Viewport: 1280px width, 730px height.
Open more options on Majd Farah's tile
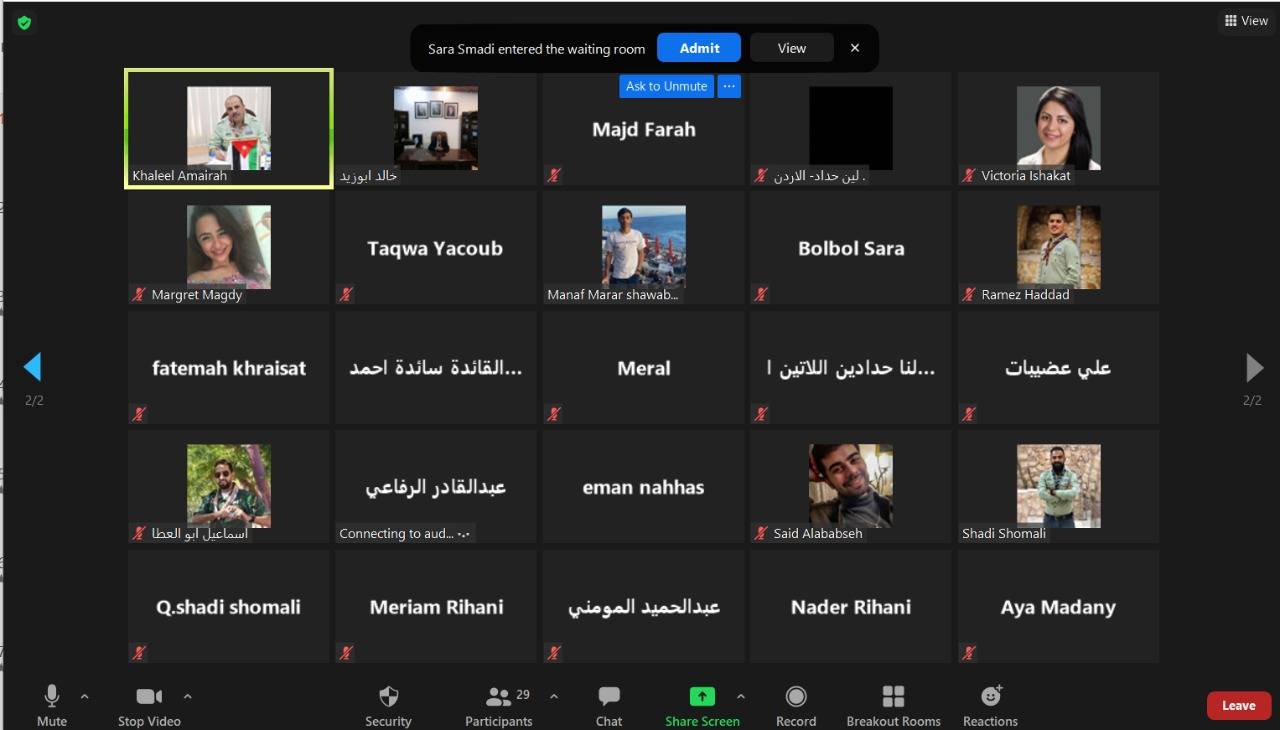(x=728, y=86)
